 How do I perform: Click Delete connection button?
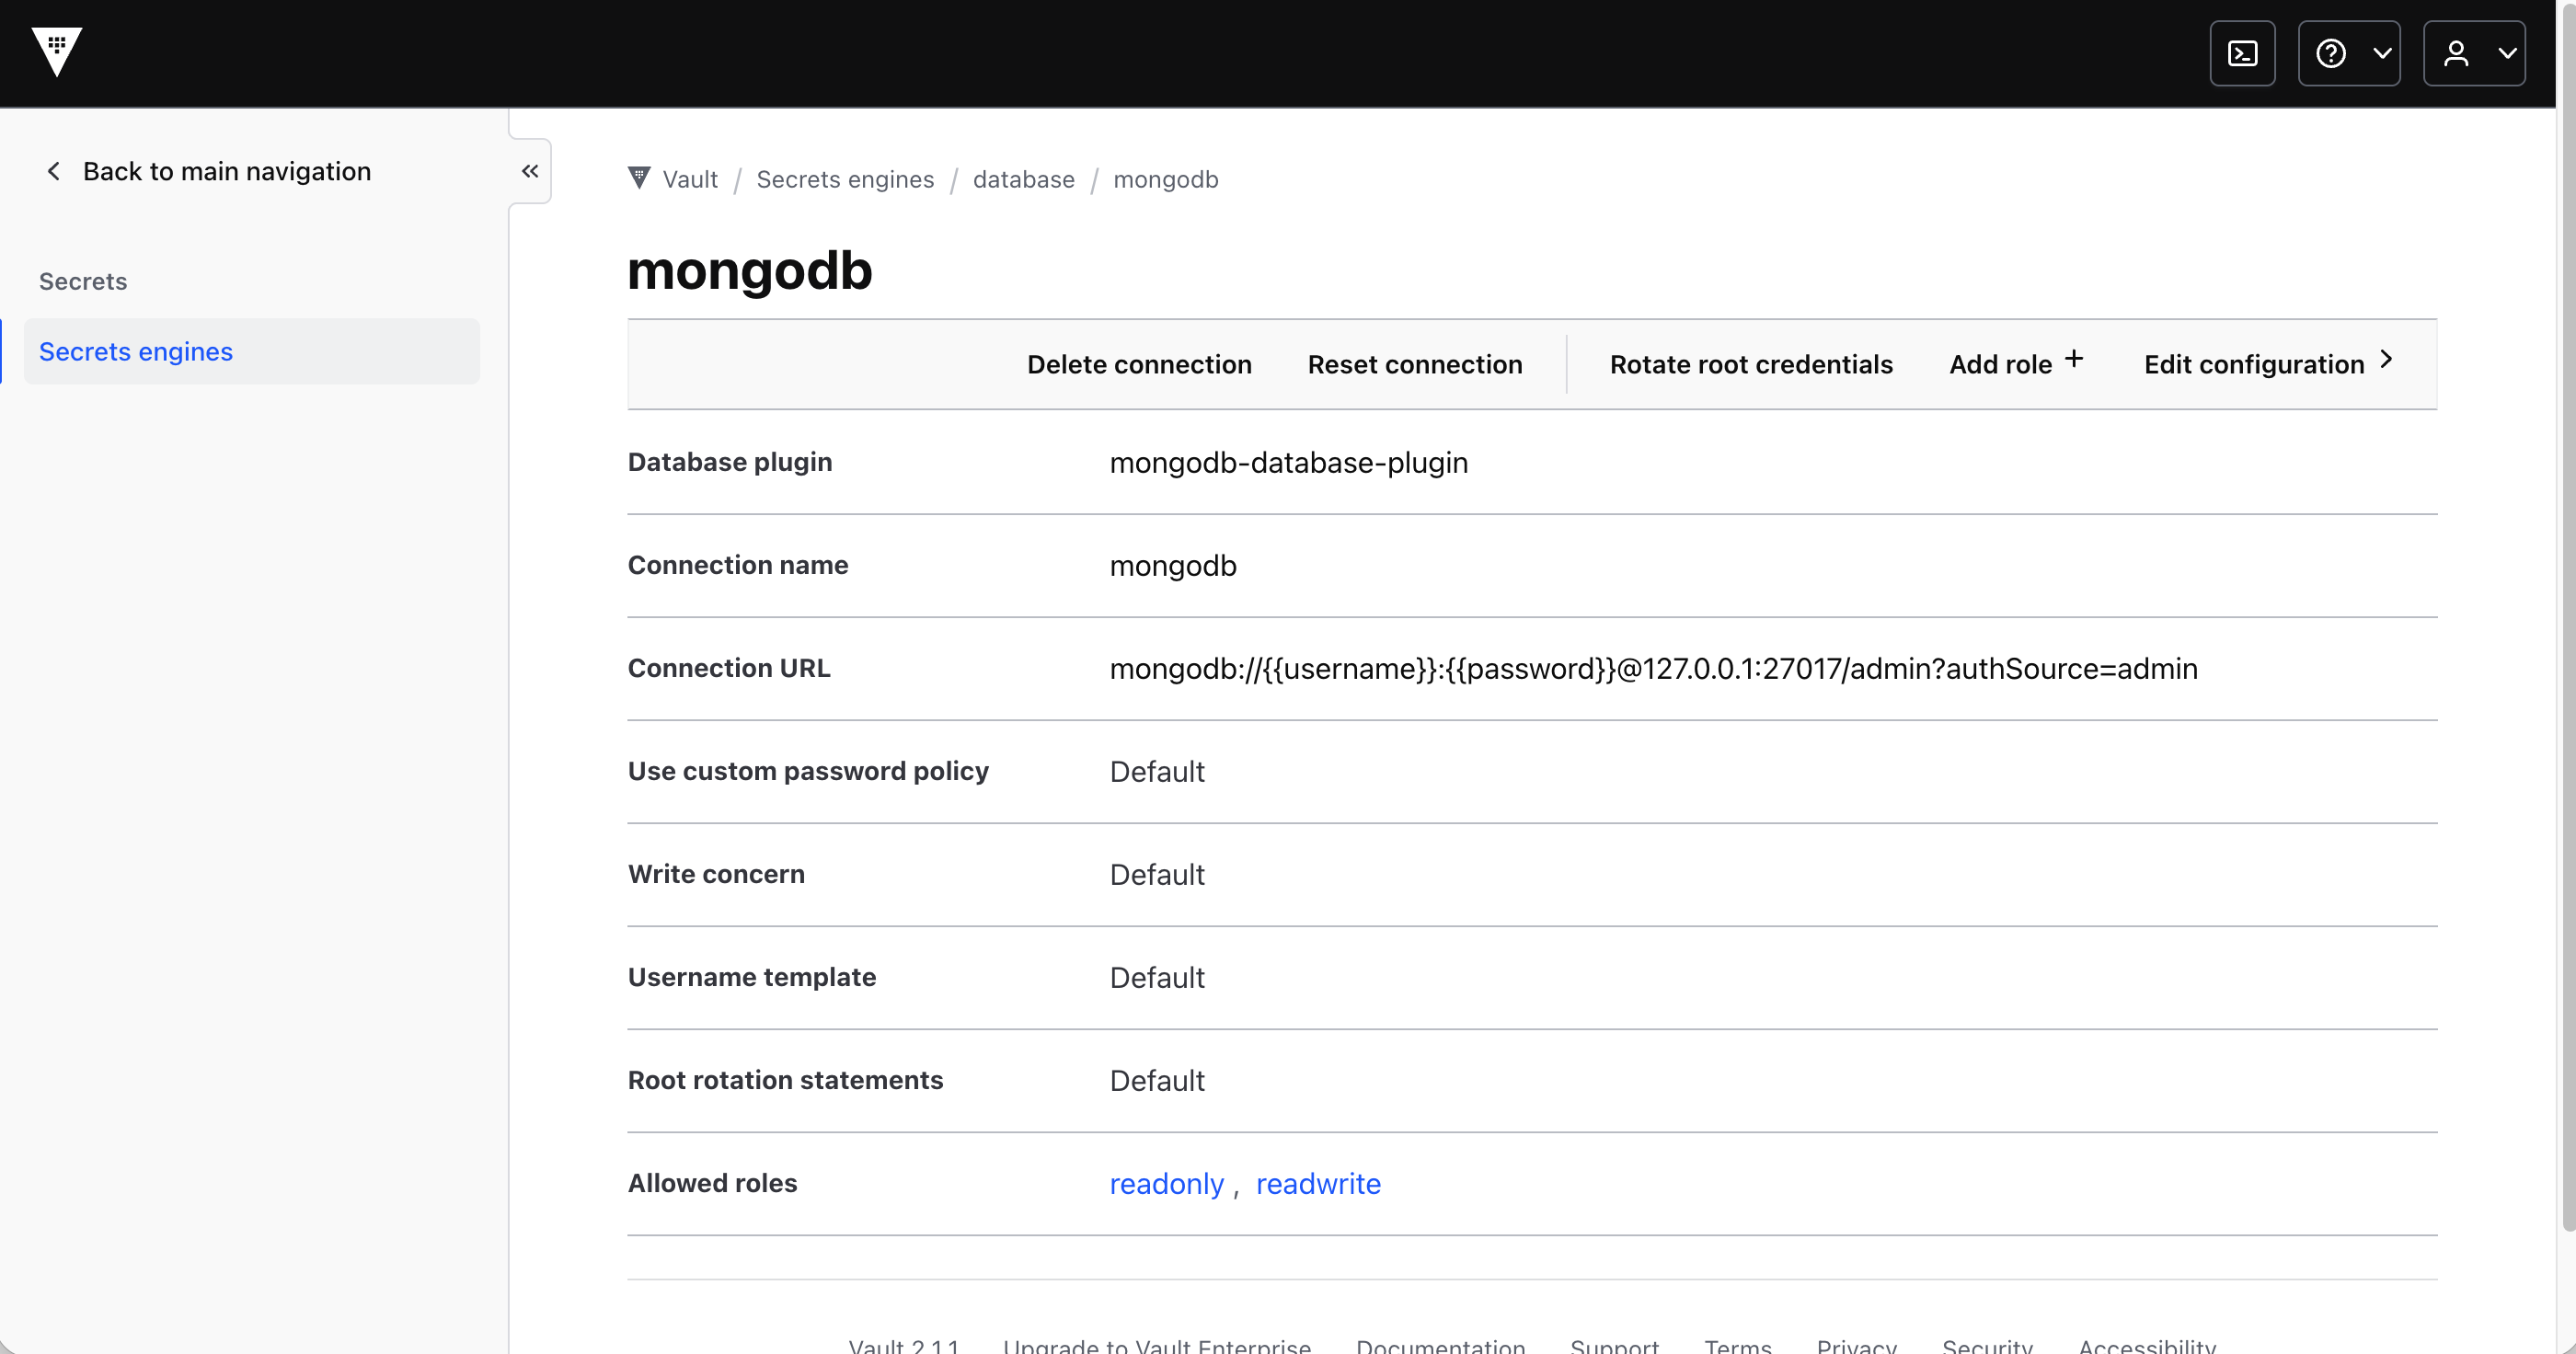coord(1139,364)
